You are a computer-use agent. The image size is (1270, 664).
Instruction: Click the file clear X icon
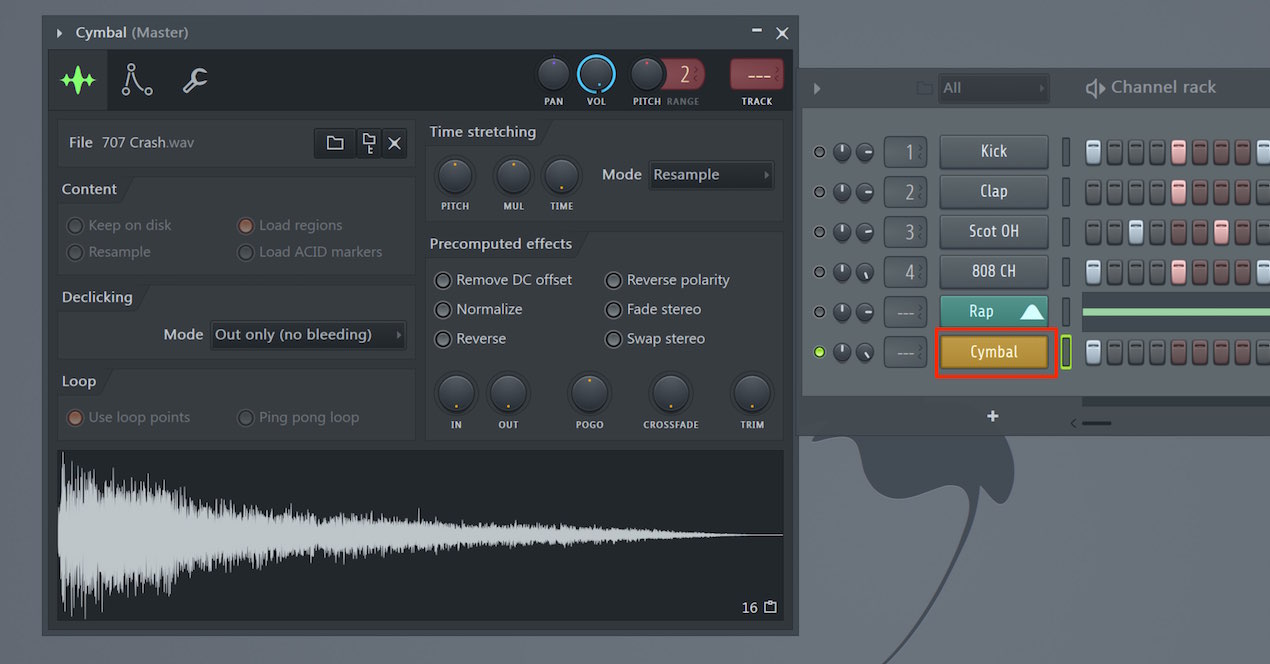tap(395, 143)
